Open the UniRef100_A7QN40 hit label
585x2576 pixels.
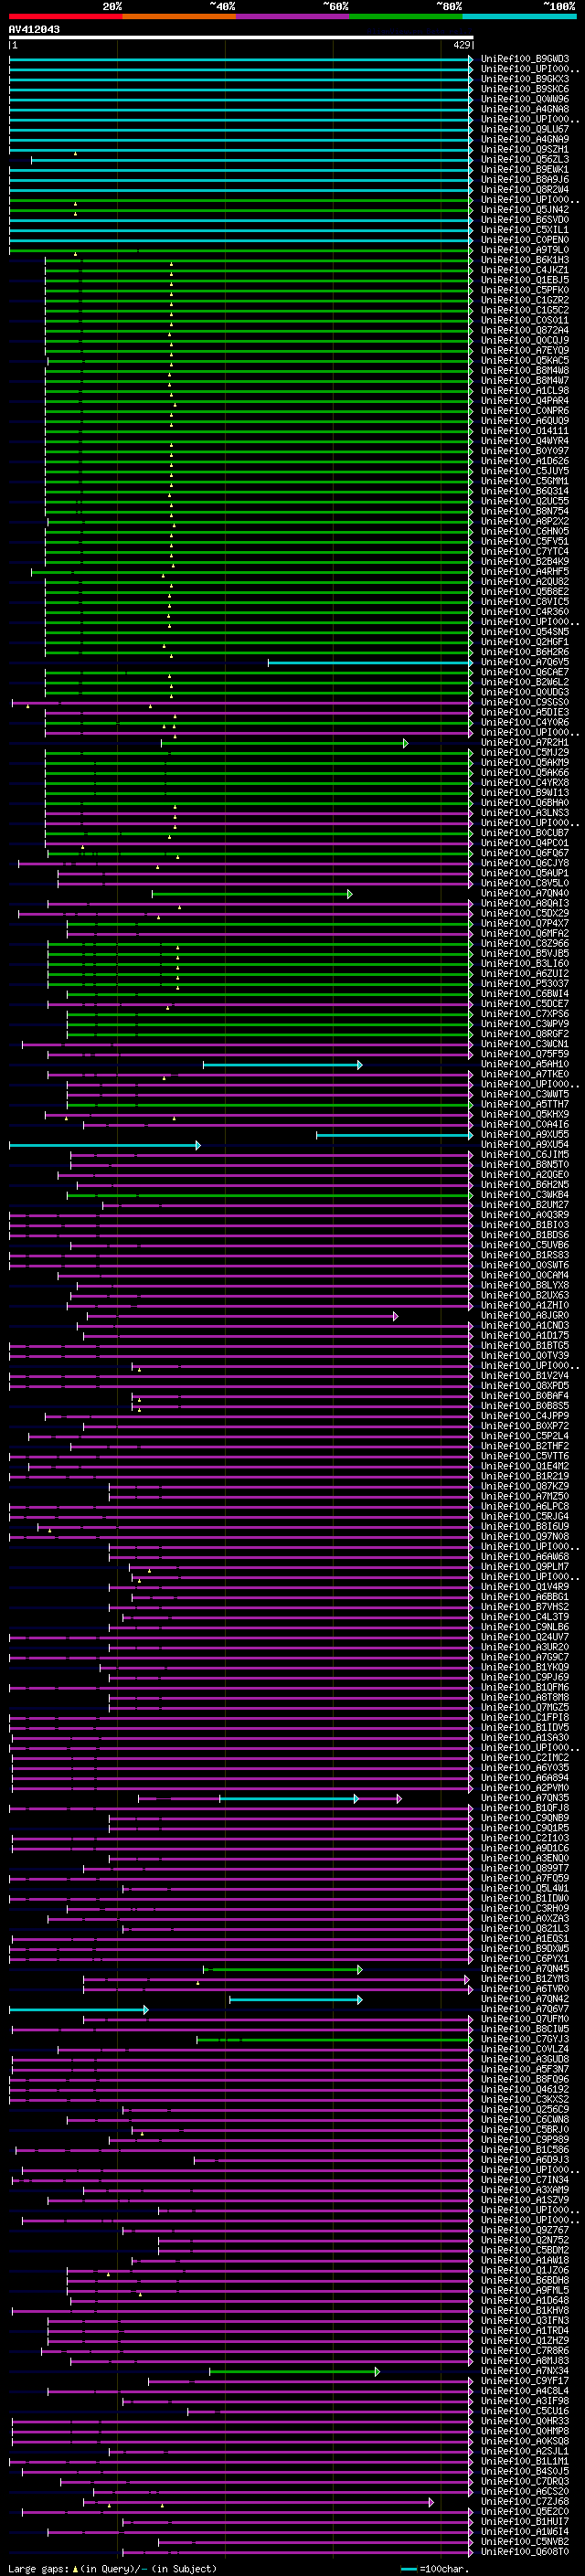(525, 894)
